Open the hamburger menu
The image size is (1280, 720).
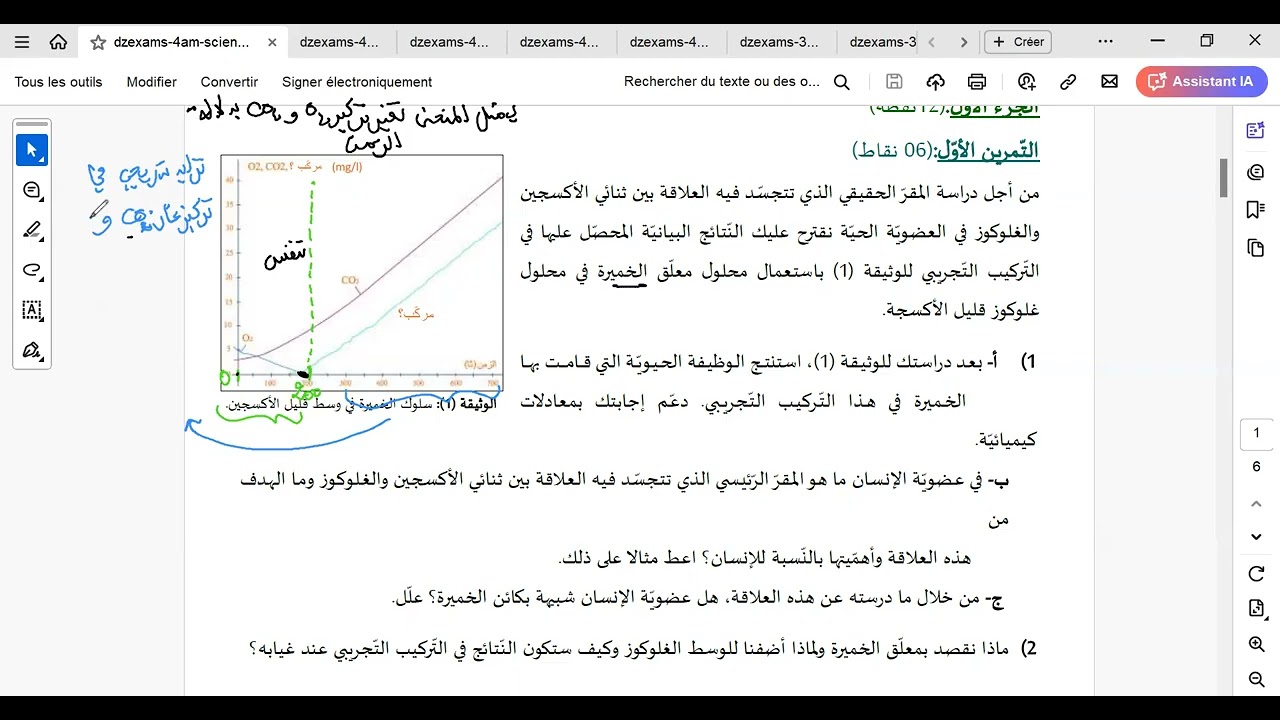pos(22,42)
